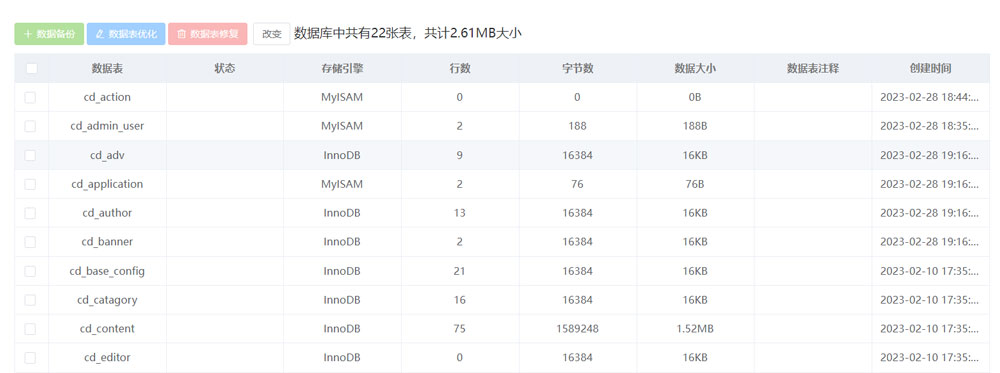Click row count 9 of cd_adv
This screenshot has height=373, width=1000.
[460, 155]
